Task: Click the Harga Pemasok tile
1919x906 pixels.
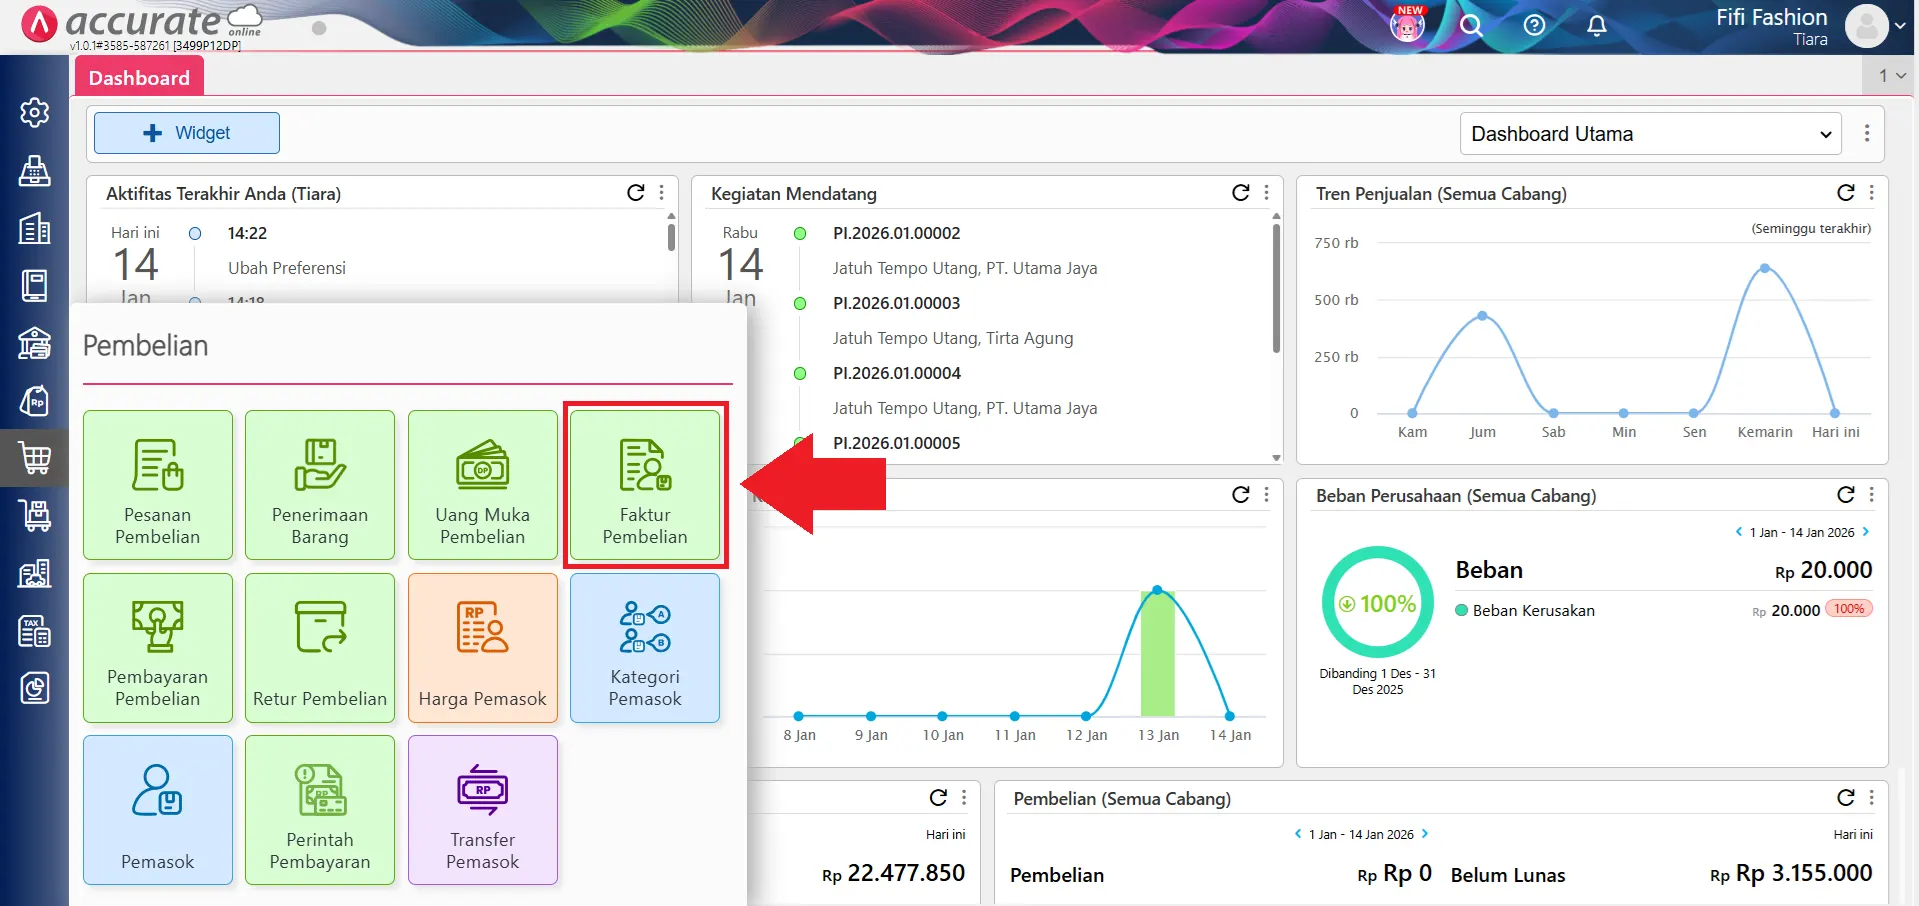Action: (x=482, y=648)
